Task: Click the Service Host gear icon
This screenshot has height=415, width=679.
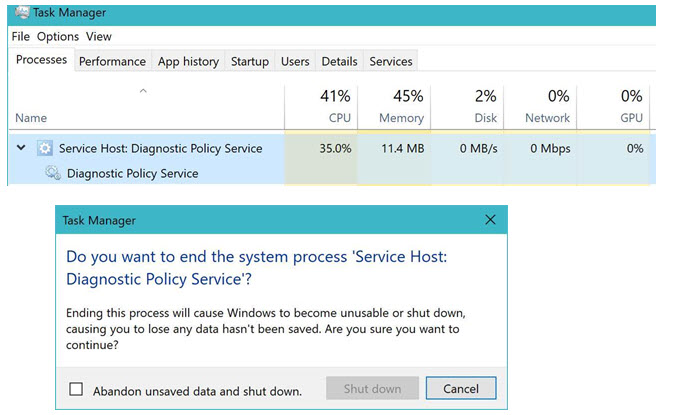Action: click(x=45, y=148)
